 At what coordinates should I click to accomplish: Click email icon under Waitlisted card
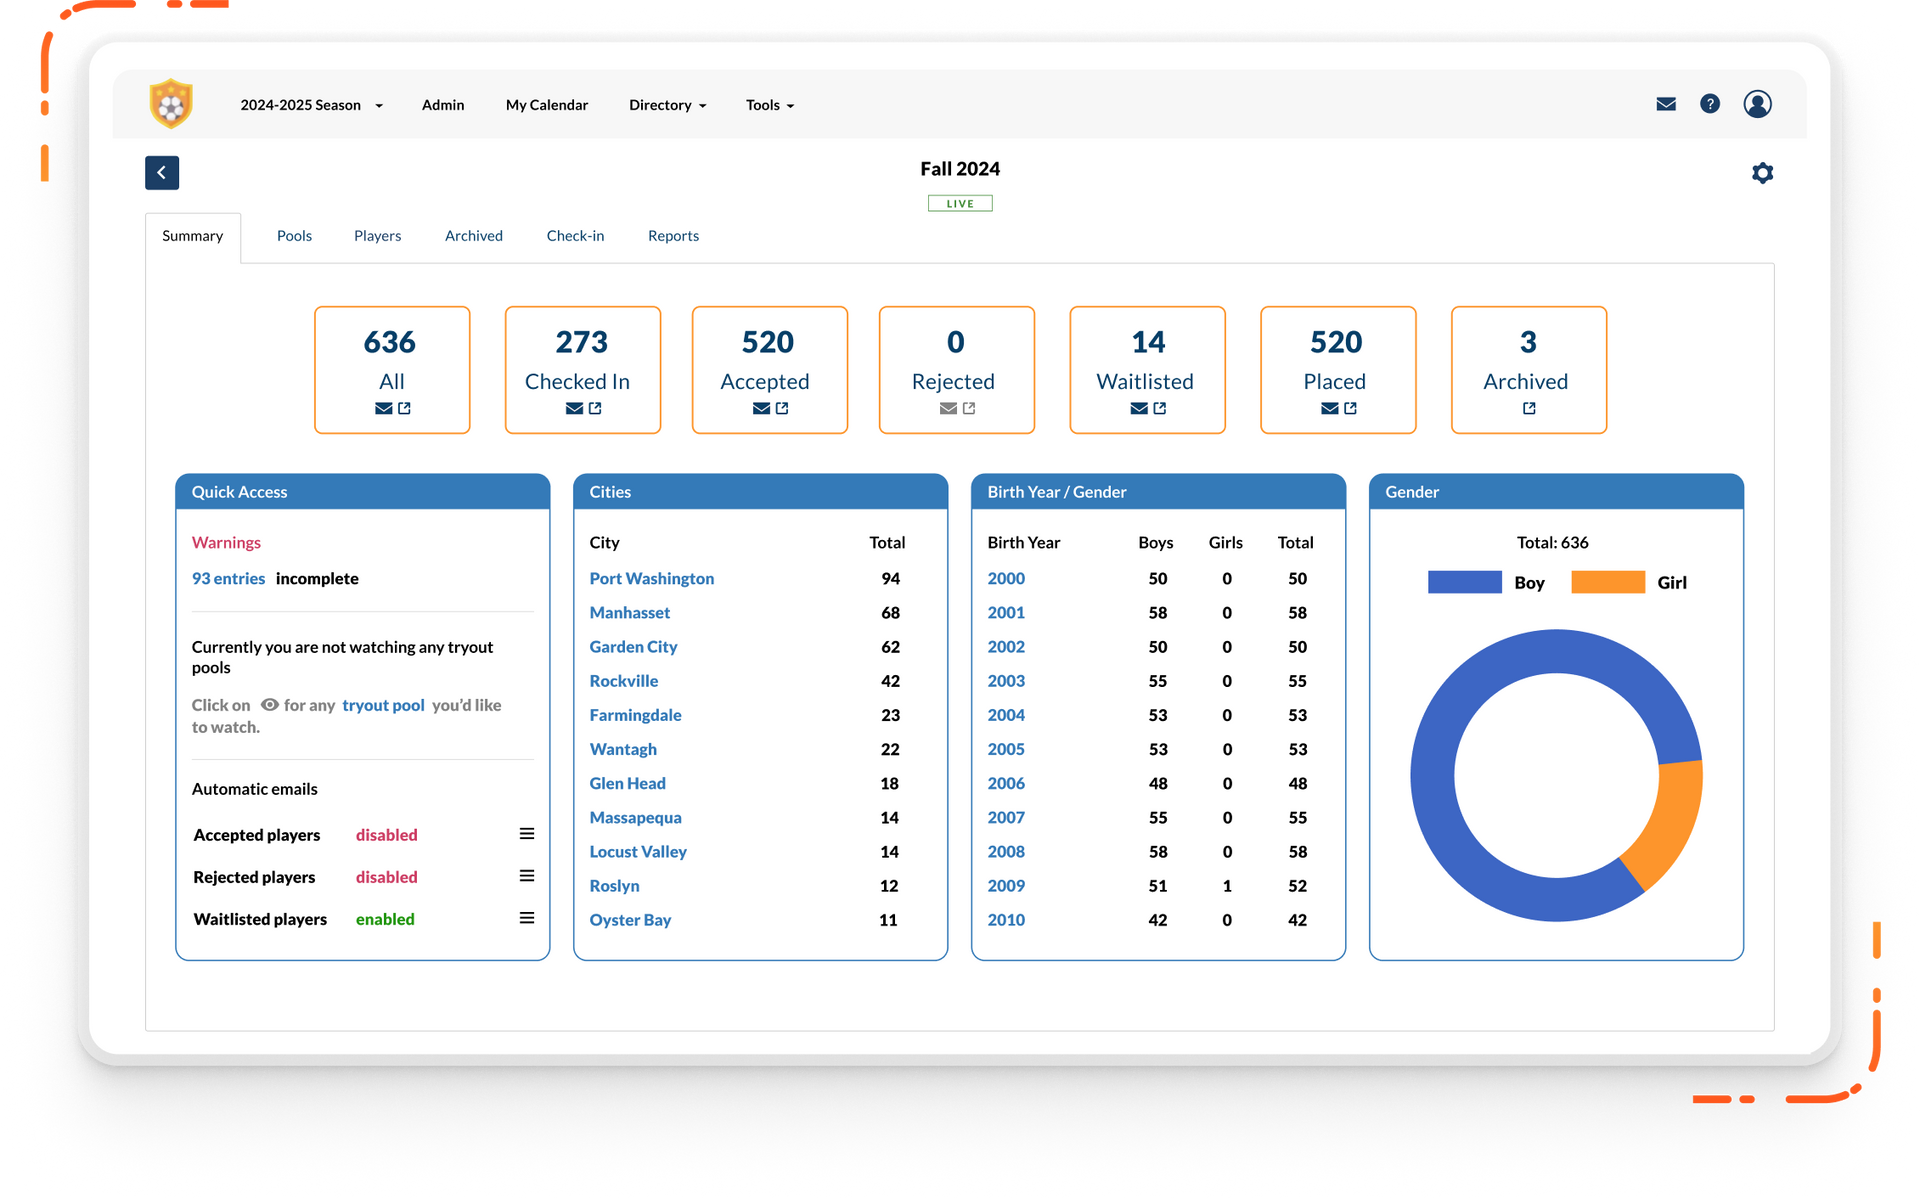(x=1139, y=408)
